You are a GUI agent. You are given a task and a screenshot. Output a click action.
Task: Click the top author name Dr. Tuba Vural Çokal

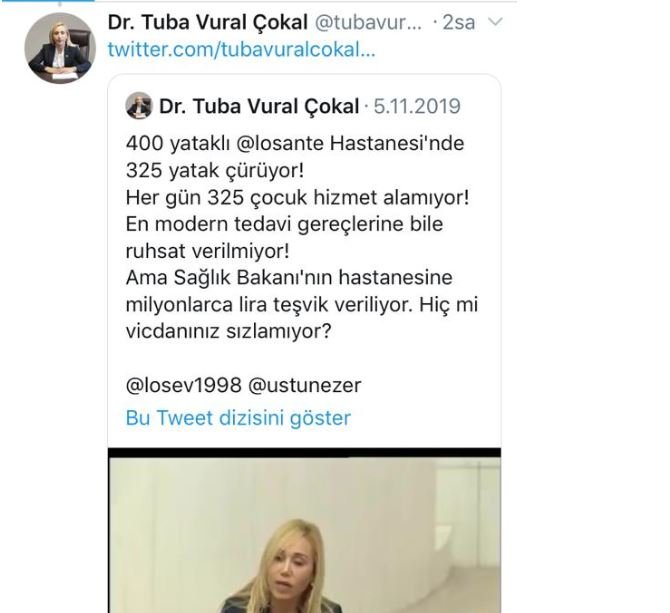click(208, 22)
